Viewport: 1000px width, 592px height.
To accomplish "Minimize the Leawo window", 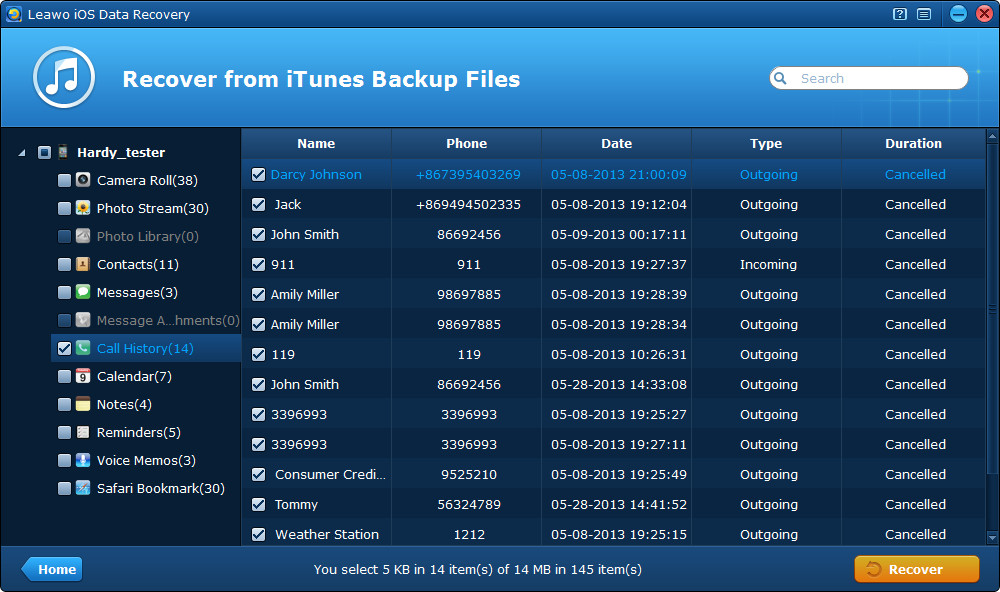I will coord(958,14).
